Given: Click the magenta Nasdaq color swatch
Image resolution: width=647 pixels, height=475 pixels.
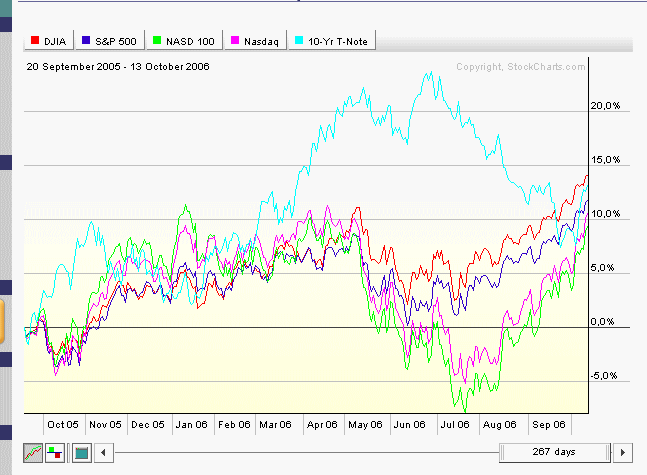Looking at the screenshot, I should pos(235,40).
